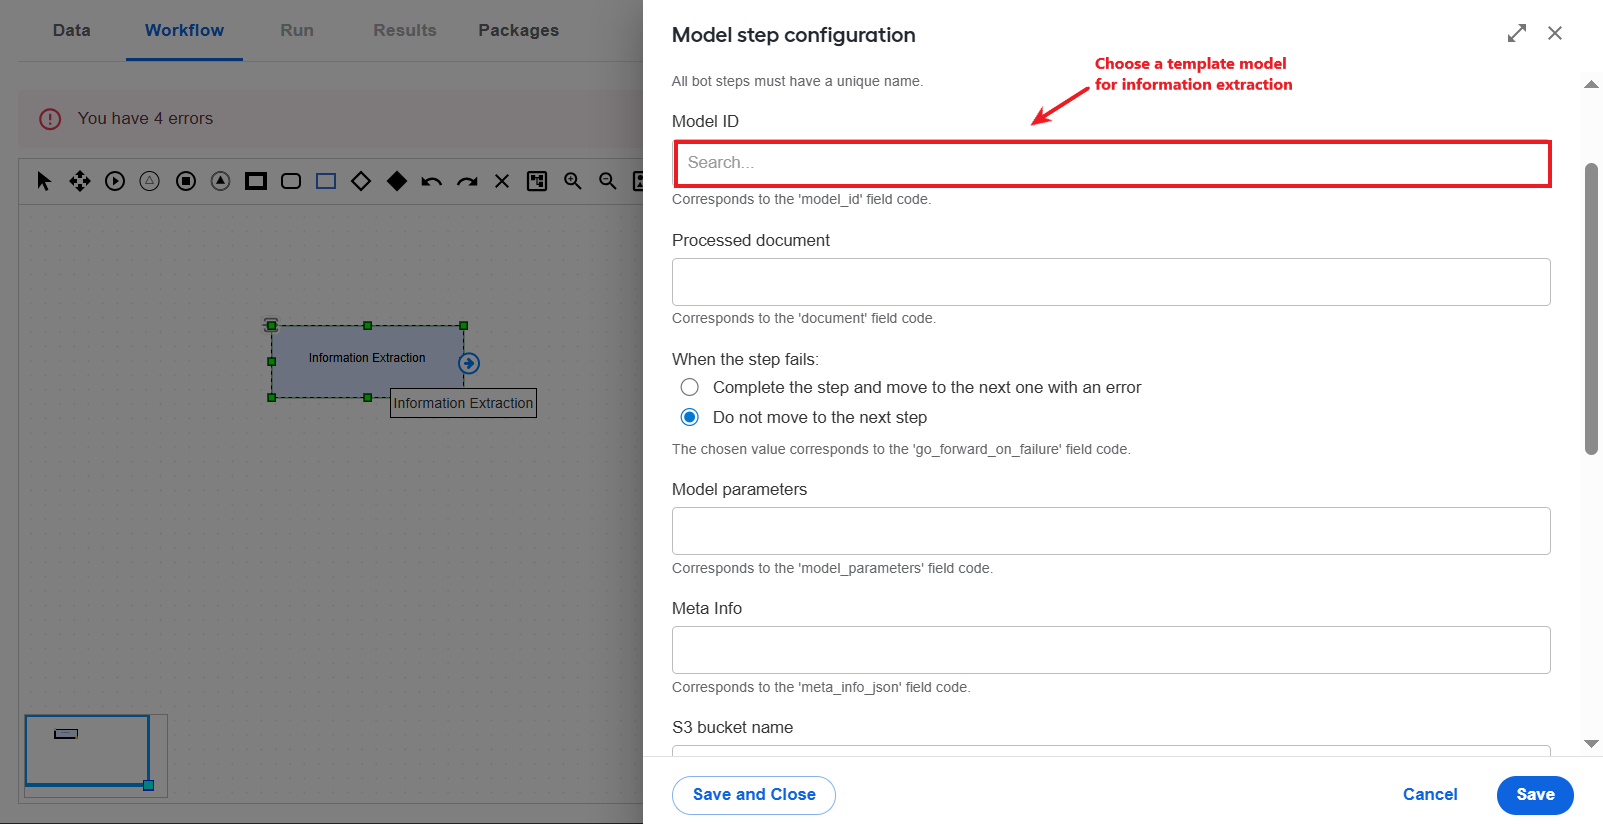
Task: Undo the last workflow change
Action: pyautogui.click(x=432, y=181)
